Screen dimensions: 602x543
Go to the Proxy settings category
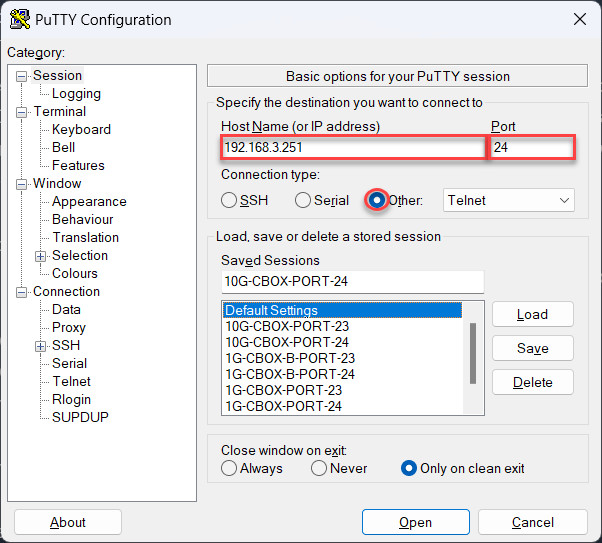click(69, 328)
